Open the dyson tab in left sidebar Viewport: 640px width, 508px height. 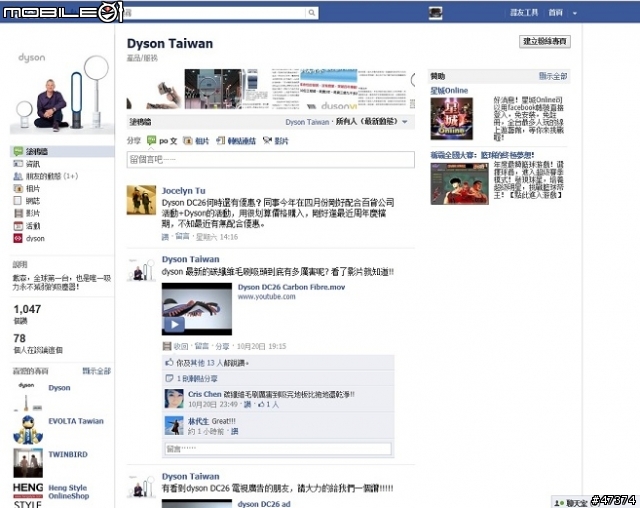tap(35, 238)
